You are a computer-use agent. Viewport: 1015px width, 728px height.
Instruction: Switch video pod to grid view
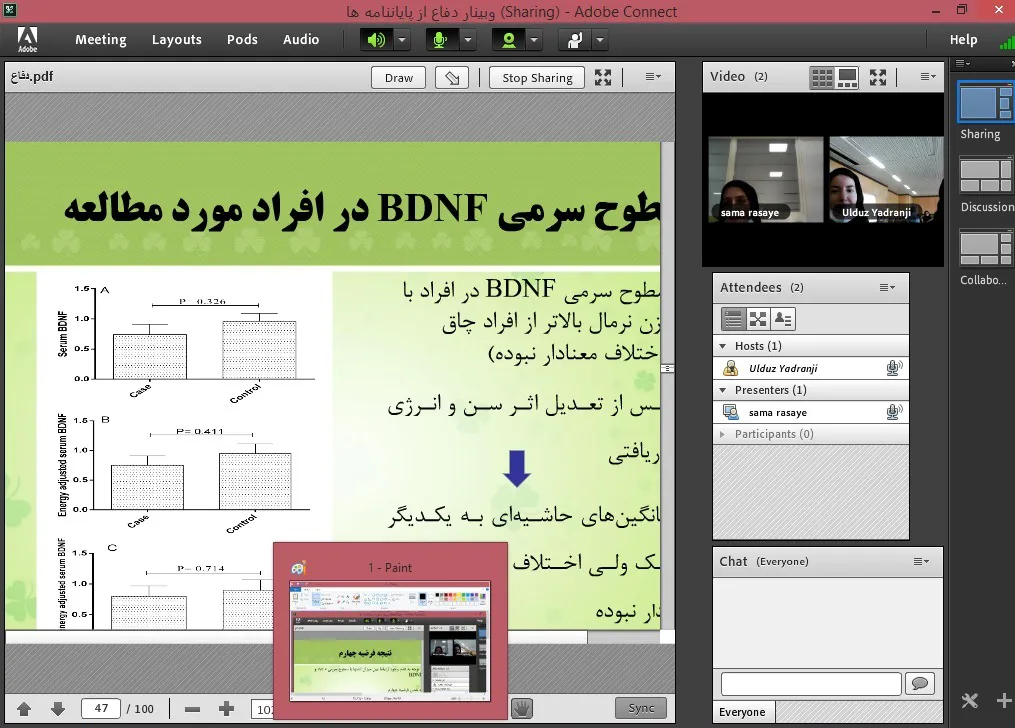822,78
